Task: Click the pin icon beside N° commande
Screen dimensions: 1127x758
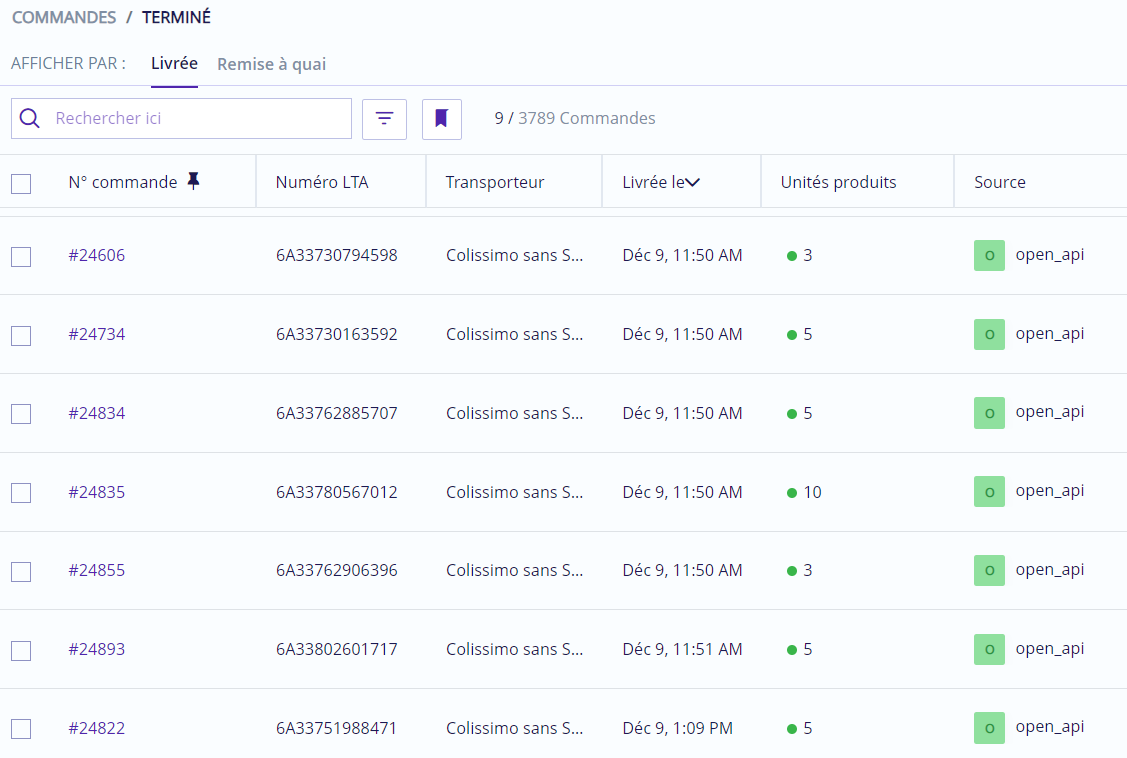Action: tap(193, 181)
